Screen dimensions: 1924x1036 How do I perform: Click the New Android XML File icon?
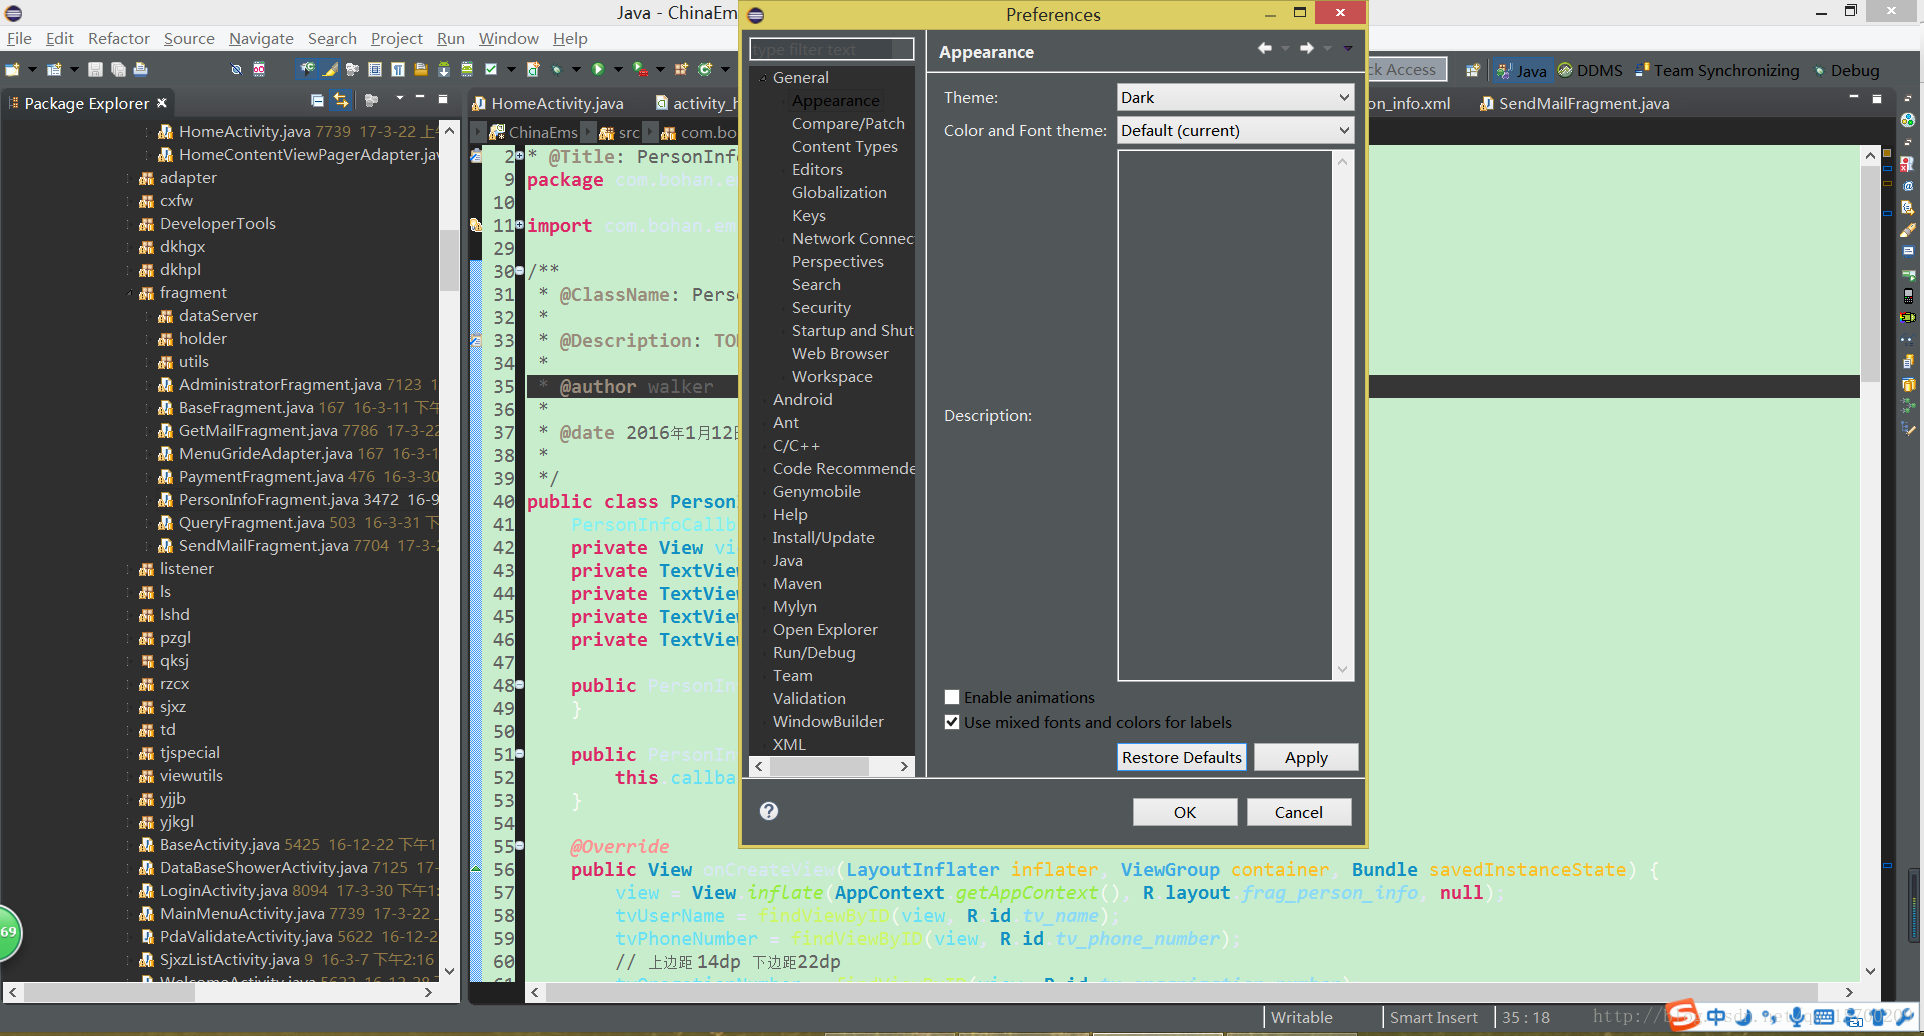coord(533,70)
